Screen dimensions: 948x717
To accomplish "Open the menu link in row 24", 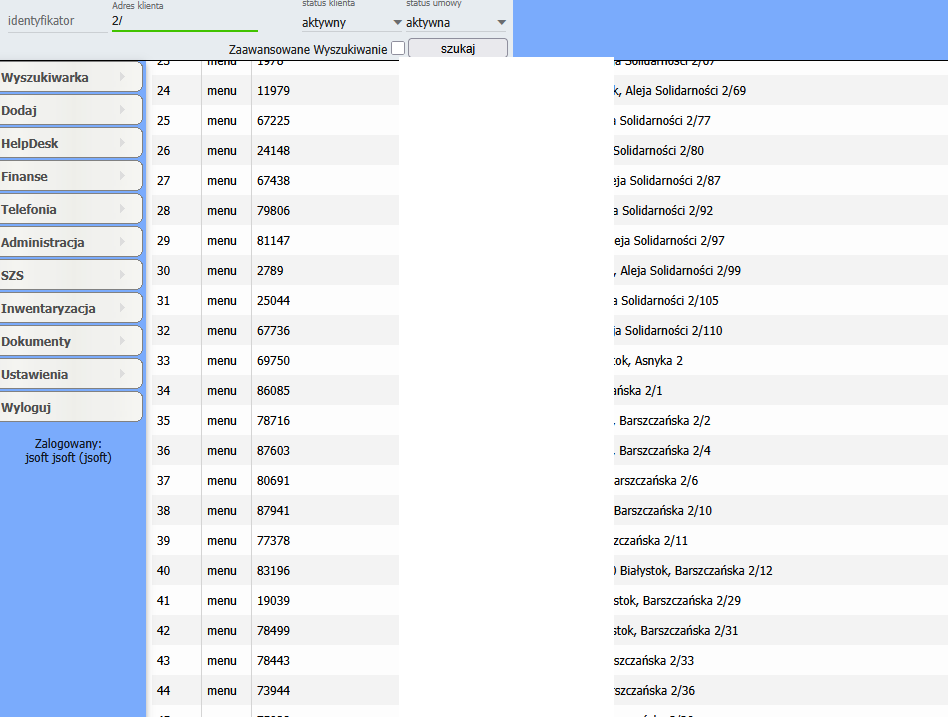I will 222,91.
